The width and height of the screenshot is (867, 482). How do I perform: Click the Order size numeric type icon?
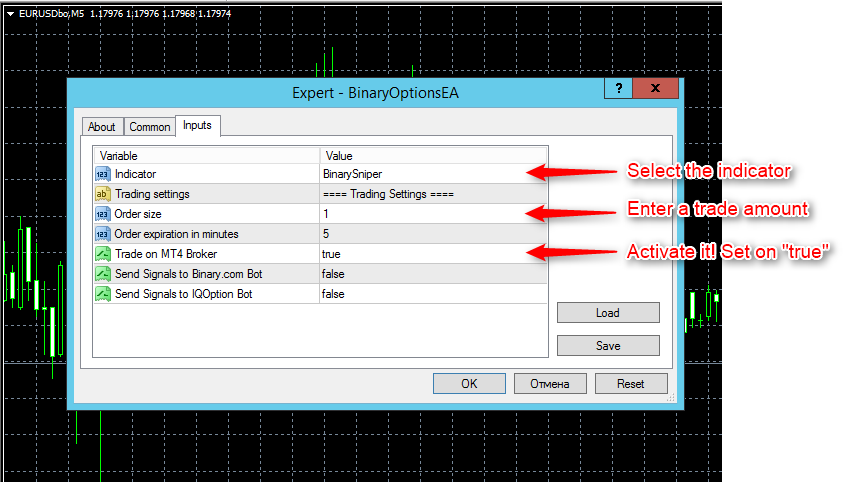tap(103, 214)
